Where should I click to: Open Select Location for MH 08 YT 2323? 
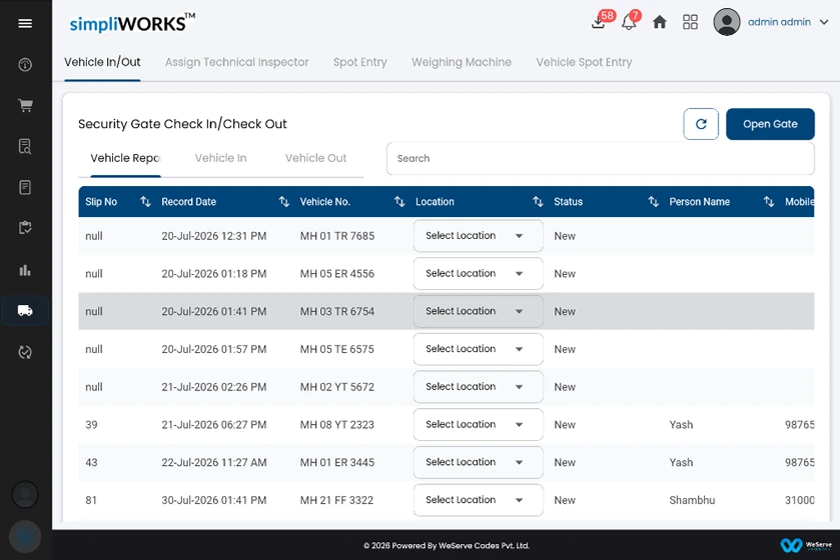478,424
